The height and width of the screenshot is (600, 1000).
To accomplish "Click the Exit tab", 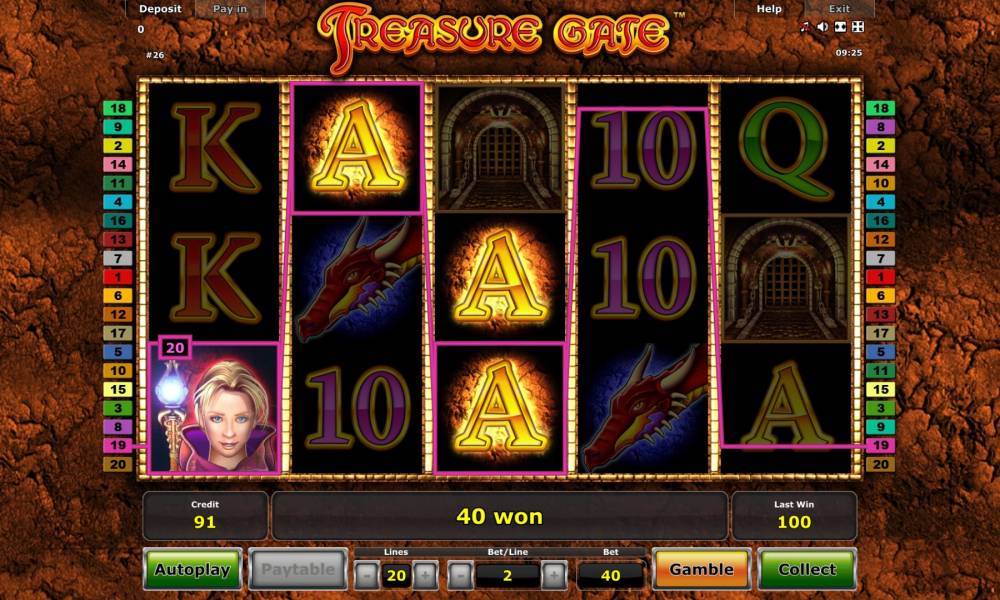I will pos(839,9).
